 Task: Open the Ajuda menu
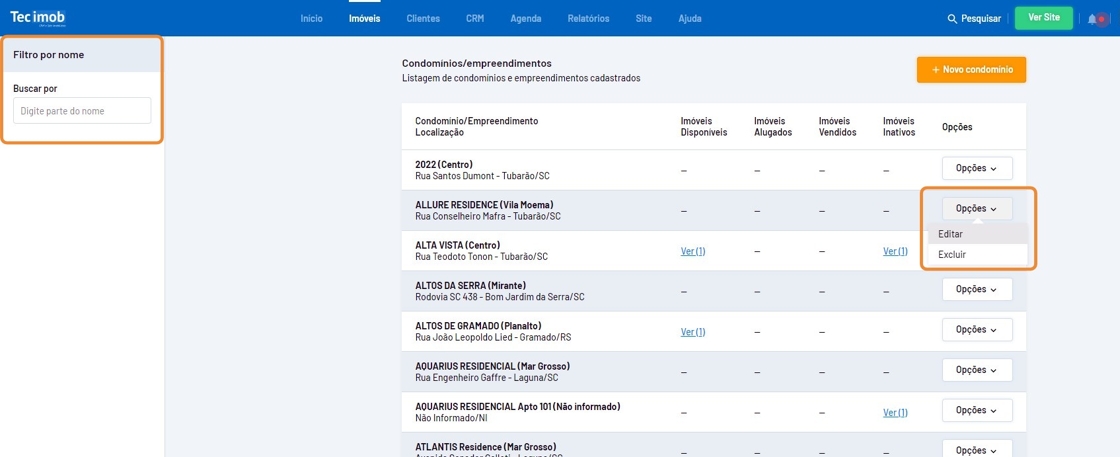pos(689,19)
